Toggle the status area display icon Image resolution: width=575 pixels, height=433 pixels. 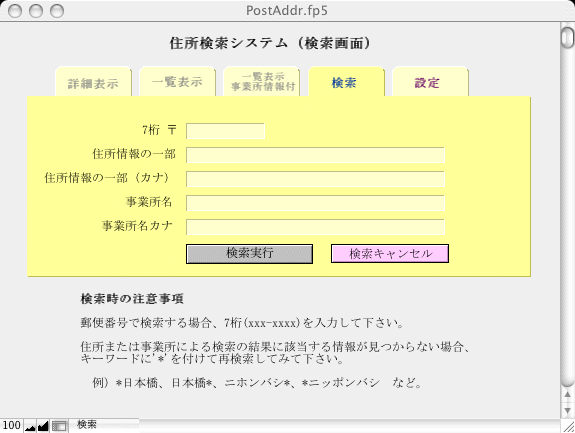[59, 426]
